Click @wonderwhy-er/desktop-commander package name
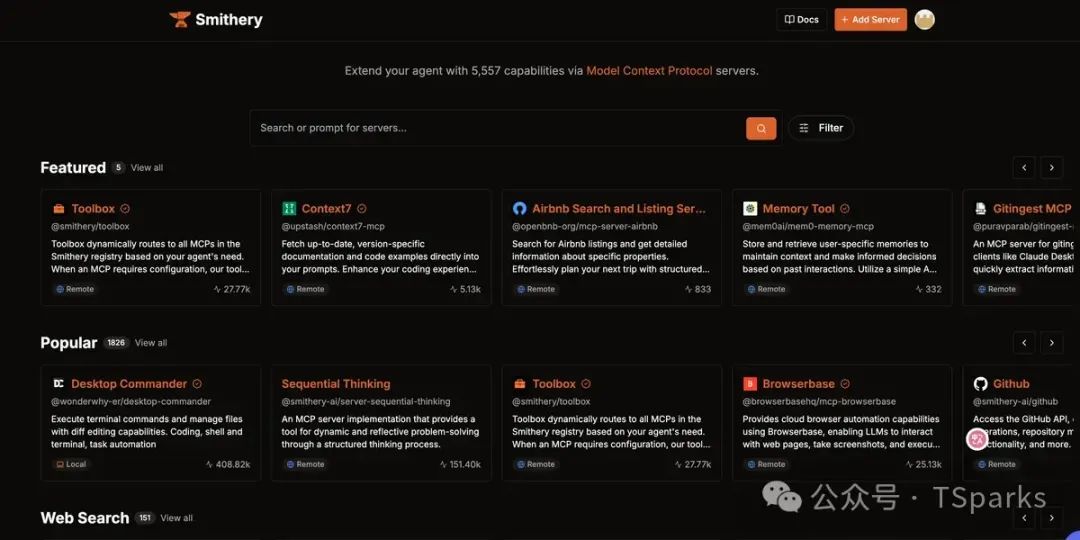The image size is (1080, 540). tap(131, 401)
